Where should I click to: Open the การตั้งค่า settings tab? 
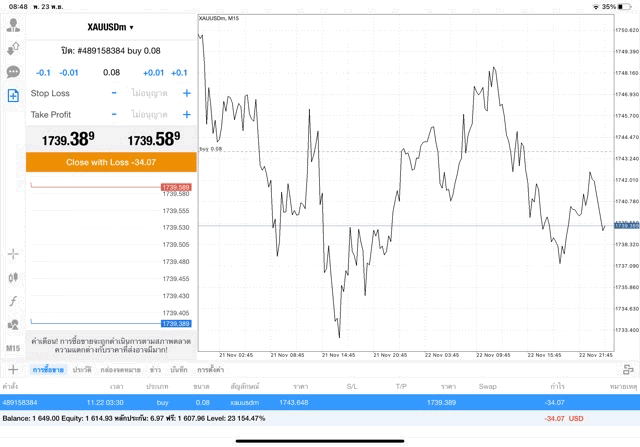209,370
